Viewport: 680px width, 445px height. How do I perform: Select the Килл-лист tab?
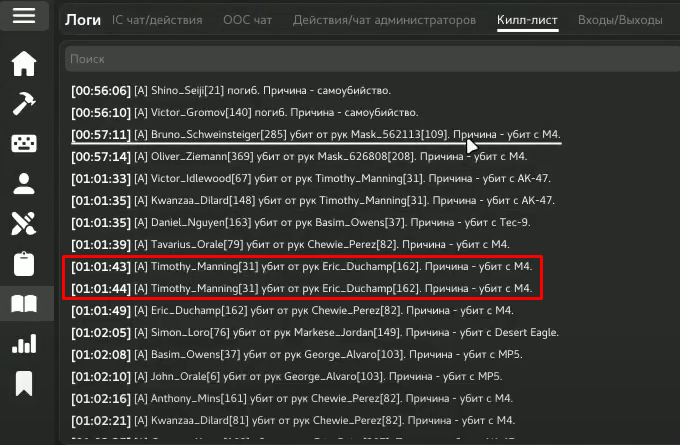click(x=527, y=20)
